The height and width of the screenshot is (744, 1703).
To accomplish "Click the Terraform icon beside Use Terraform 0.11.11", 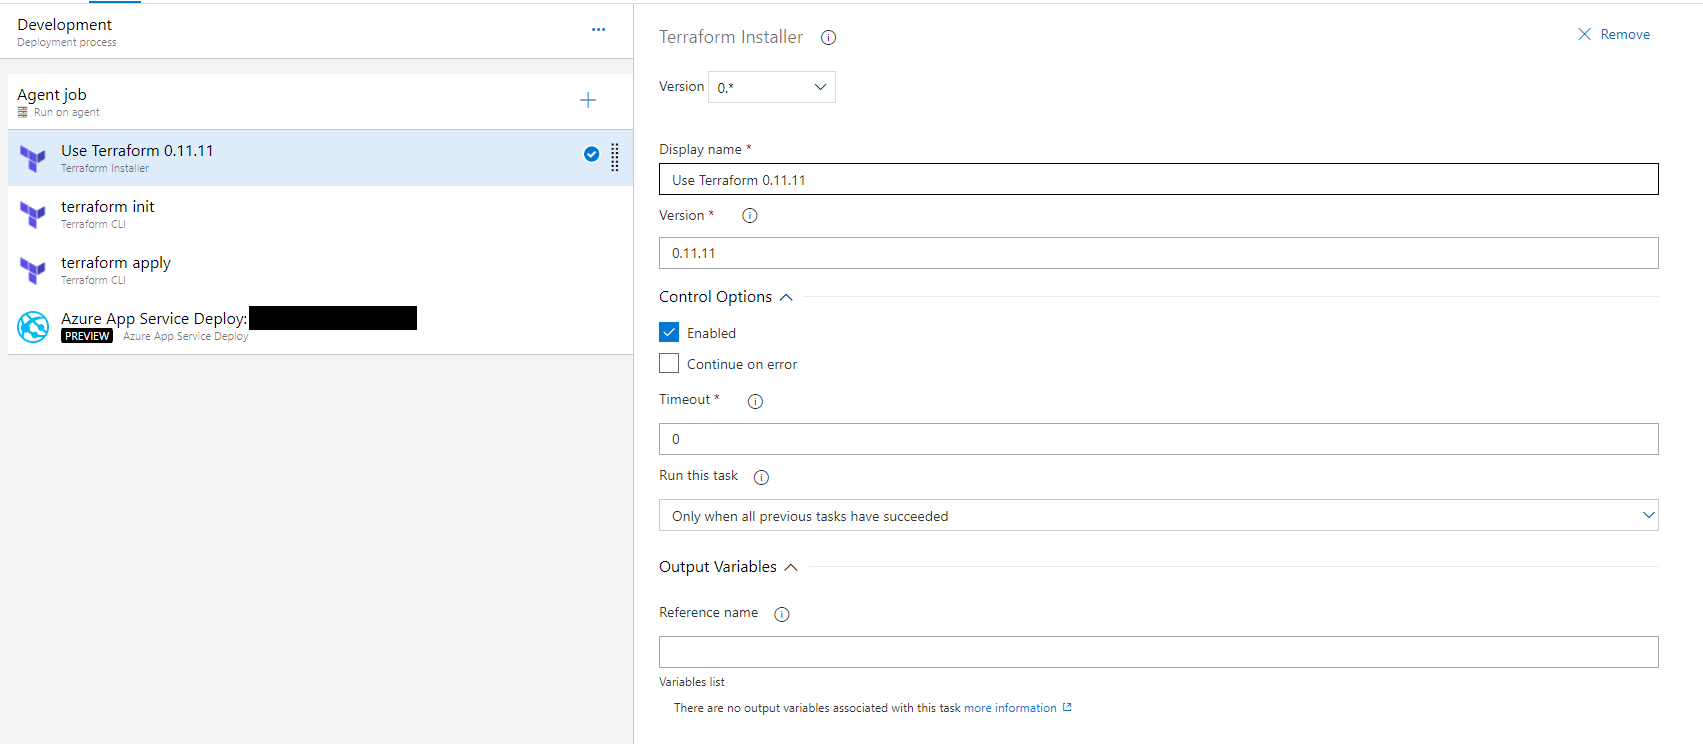I will click(33, 159).
